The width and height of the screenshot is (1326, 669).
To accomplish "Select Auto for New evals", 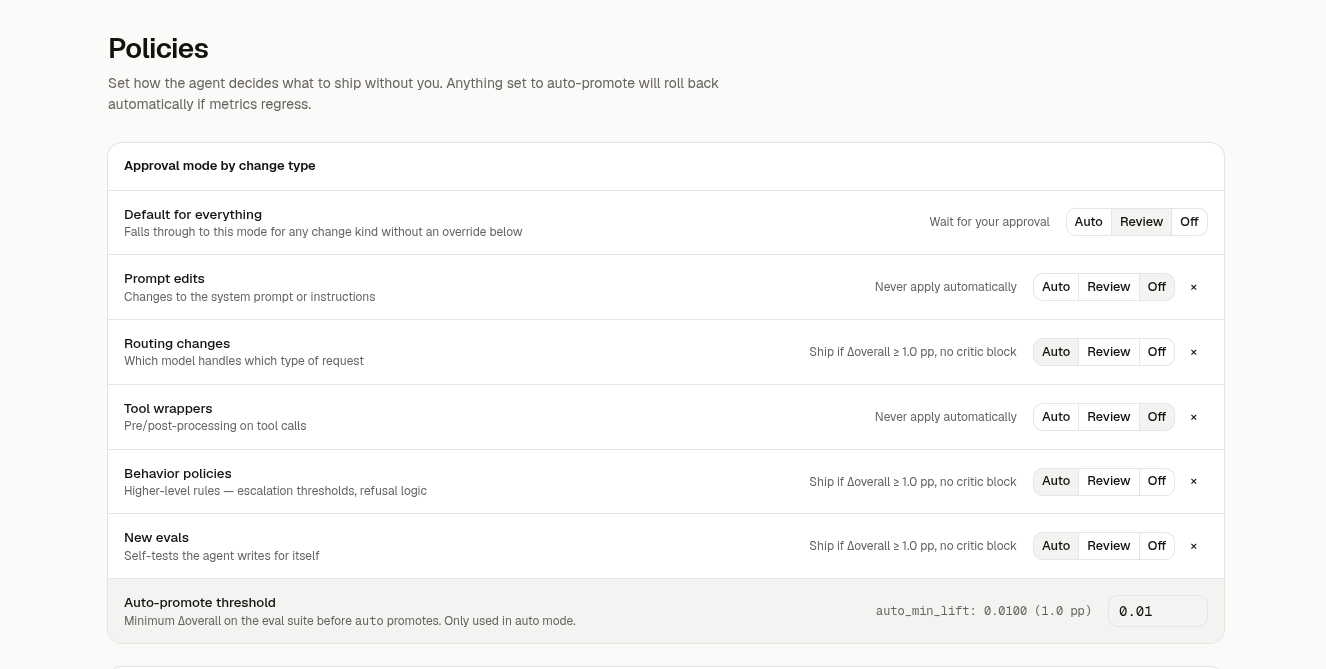I will pyautogui.click(x=1056, y=546).
